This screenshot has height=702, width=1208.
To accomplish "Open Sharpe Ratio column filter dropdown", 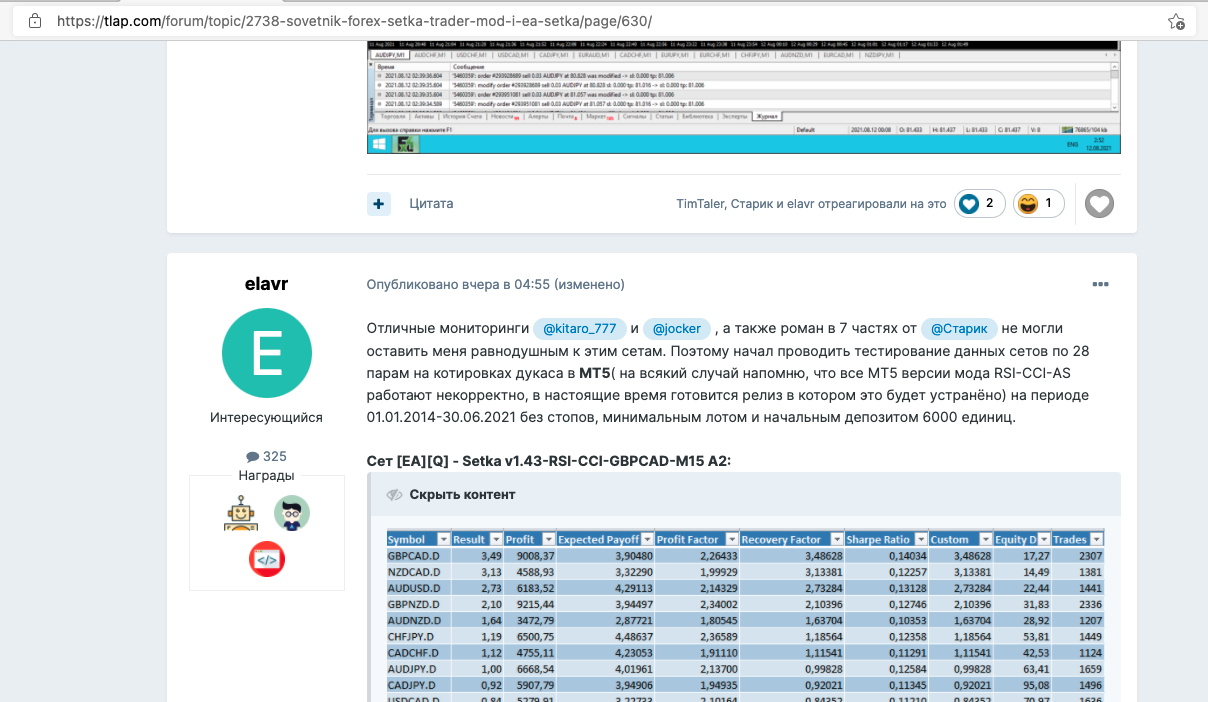I will pos(922,539).
